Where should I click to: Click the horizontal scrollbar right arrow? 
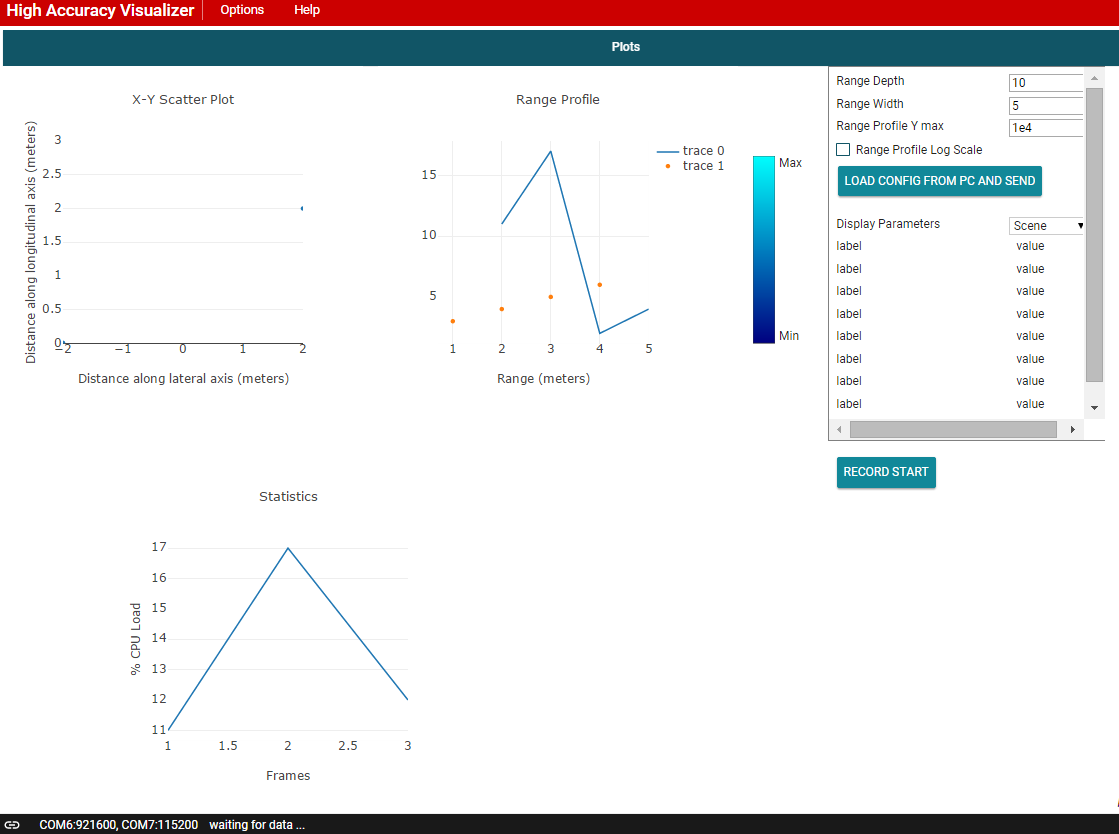click(x=1073, y=429)
